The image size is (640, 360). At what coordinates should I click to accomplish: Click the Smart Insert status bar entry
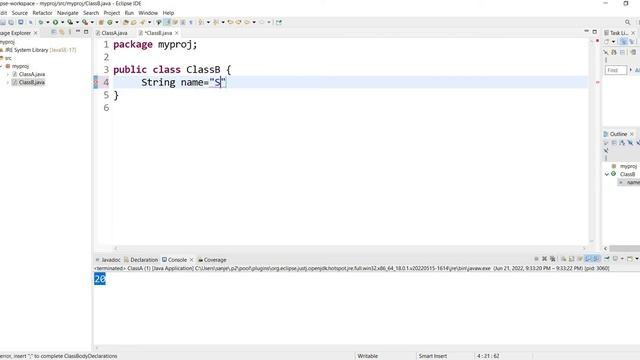pos(433,356)
